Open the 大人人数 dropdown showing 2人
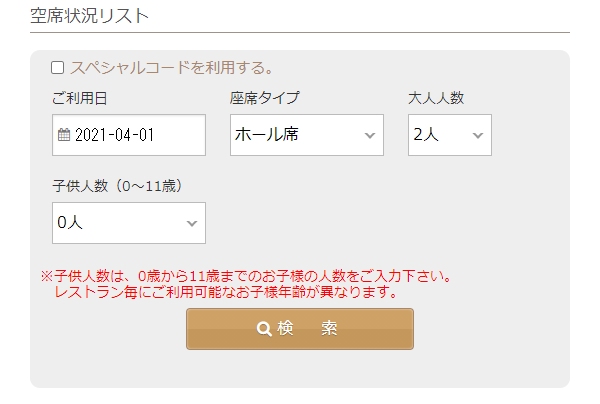The width and height of the screenshot is (600, 404). [450, 135]
